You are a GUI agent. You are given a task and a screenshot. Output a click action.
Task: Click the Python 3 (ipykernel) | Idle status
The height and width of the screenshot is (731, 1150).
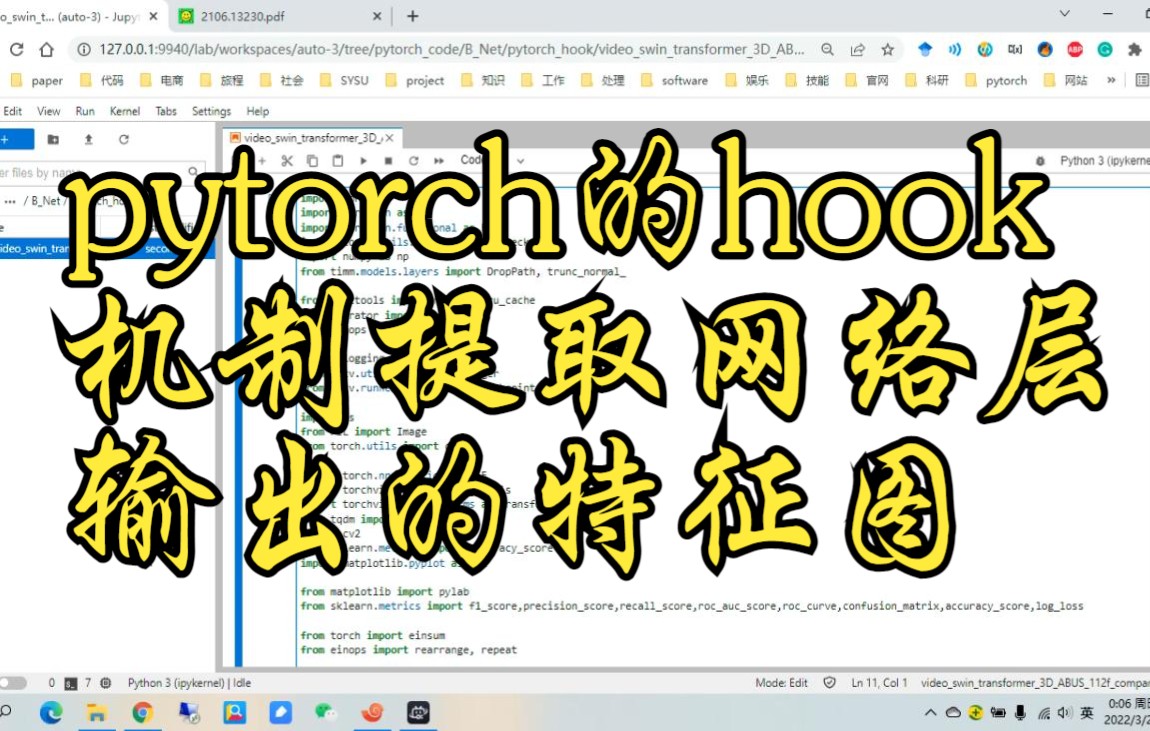click(x=189, y=683)
